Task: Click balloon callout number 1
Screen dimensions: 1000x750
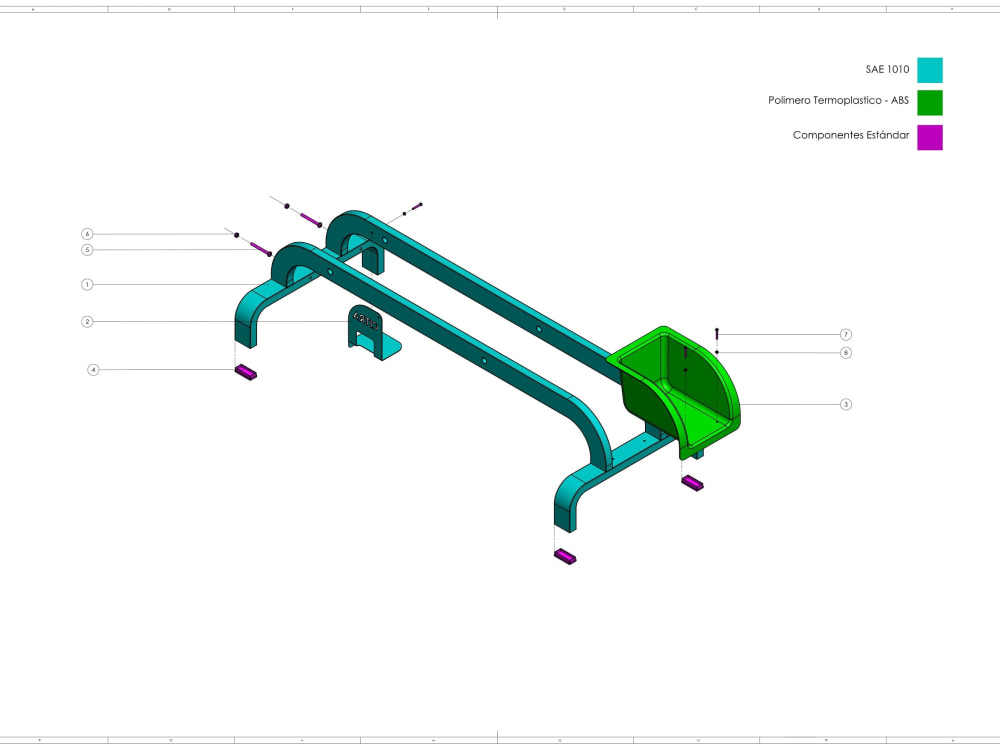Action: pyautogui.click(x=87, y=283)
